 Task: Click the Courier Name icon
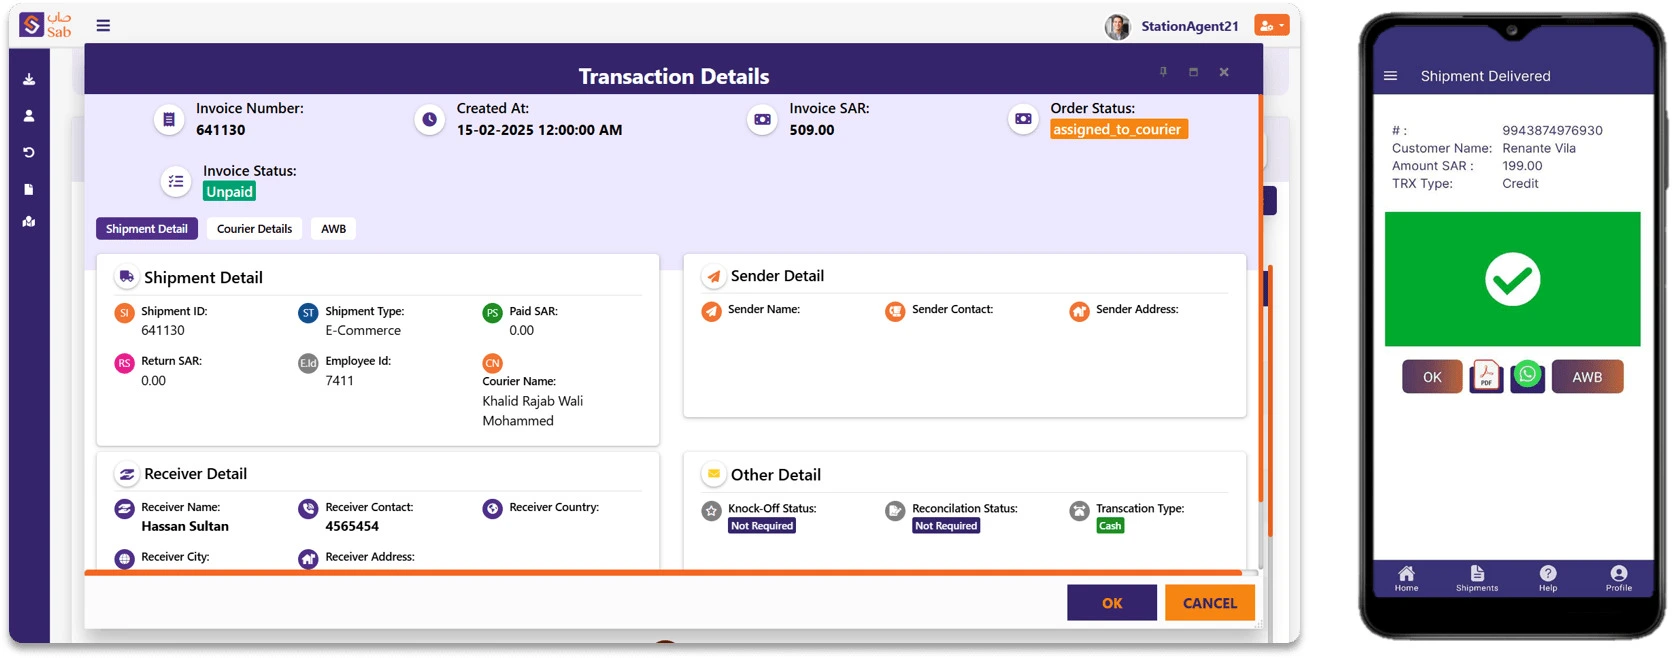coord(492,363)
